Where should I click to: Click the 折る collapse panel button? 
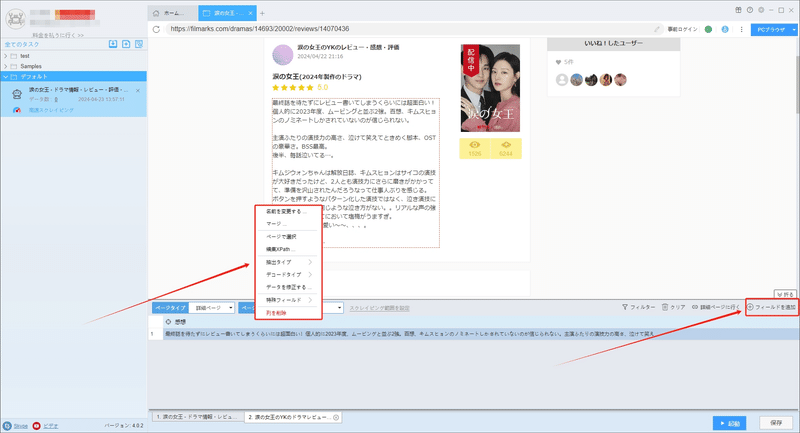(785, 294)
